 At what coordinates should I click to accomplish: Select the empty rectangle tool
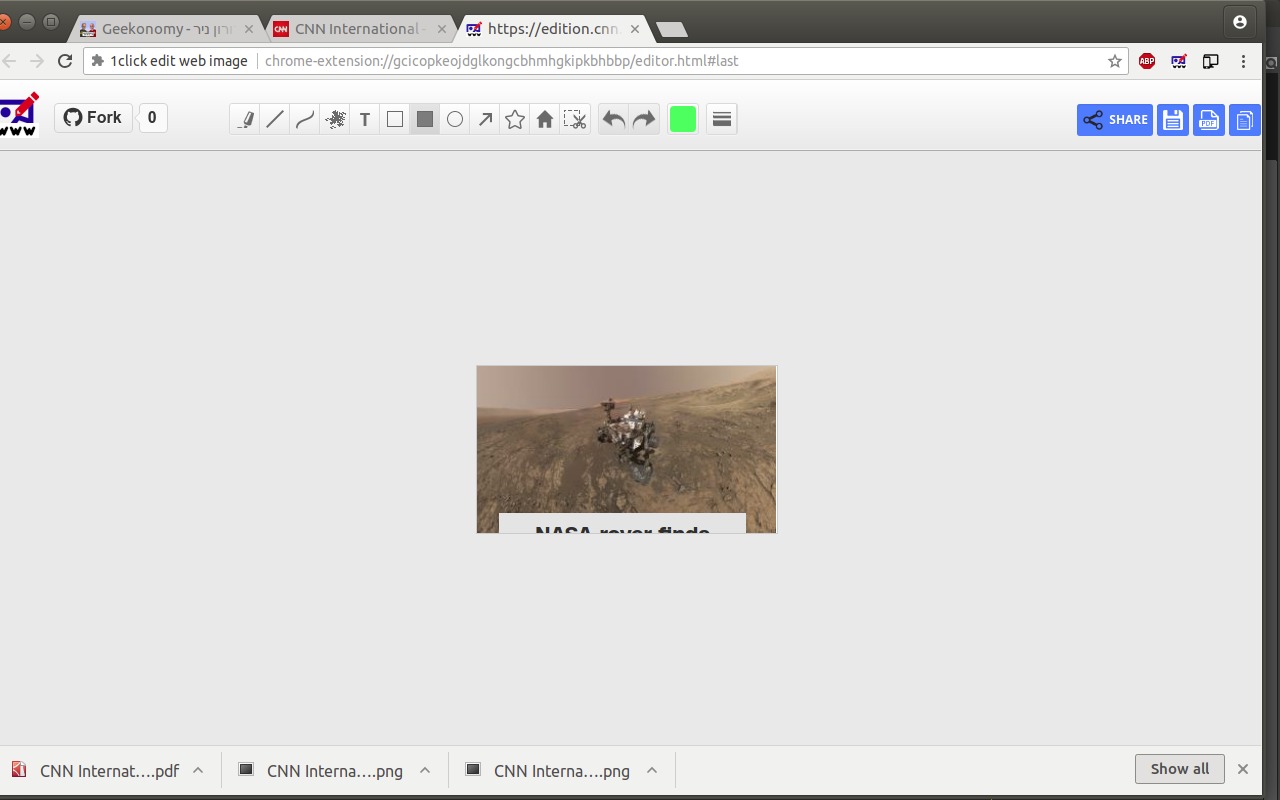click(x=395, y=120)
